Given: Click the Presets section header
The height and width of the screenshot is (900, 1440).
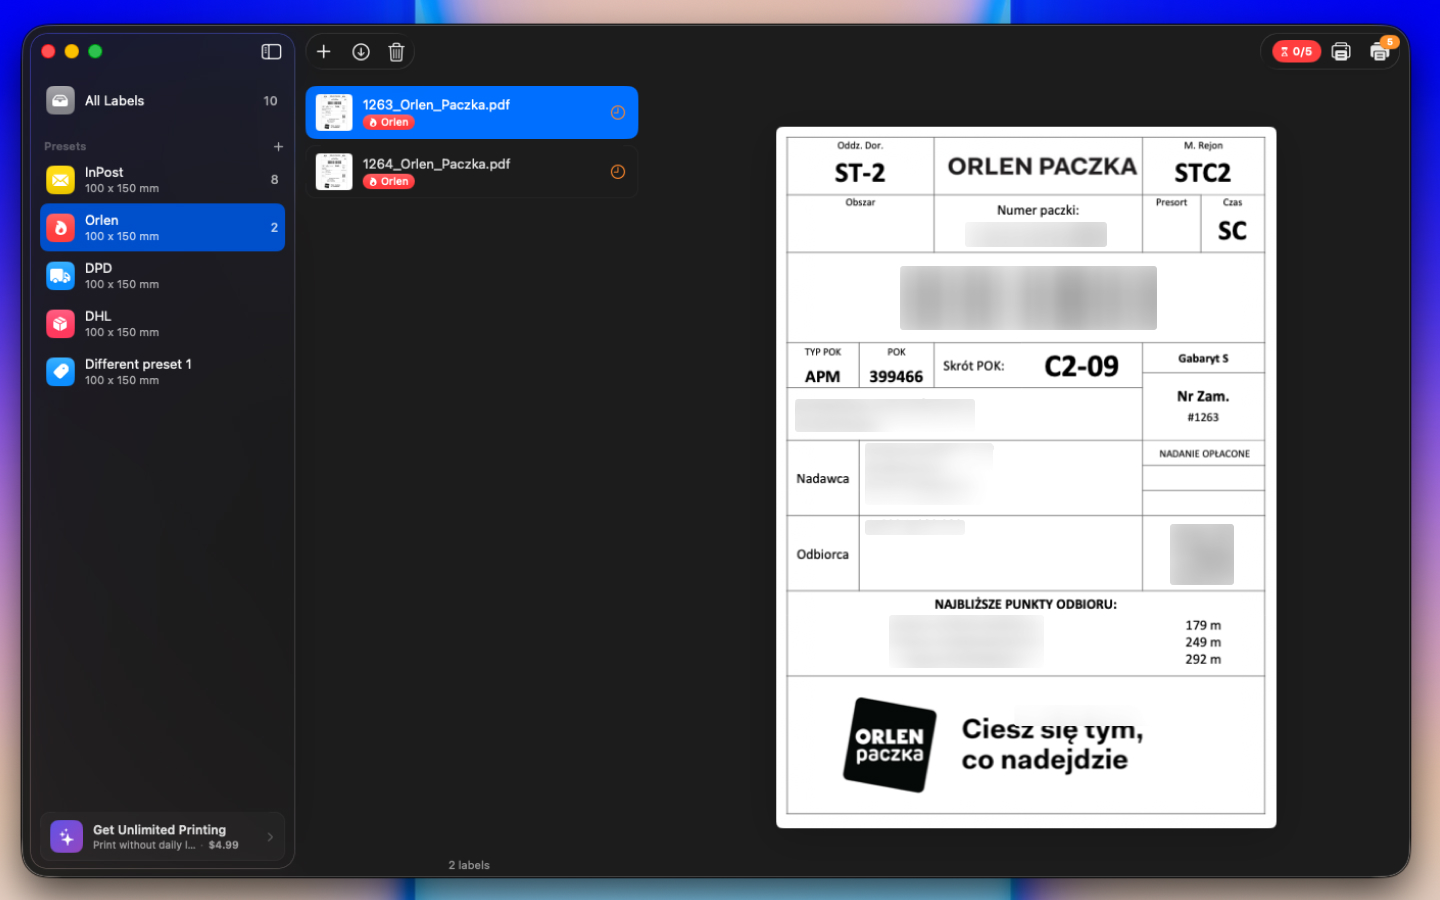Looking at the screenshot, I should [65, 146].
